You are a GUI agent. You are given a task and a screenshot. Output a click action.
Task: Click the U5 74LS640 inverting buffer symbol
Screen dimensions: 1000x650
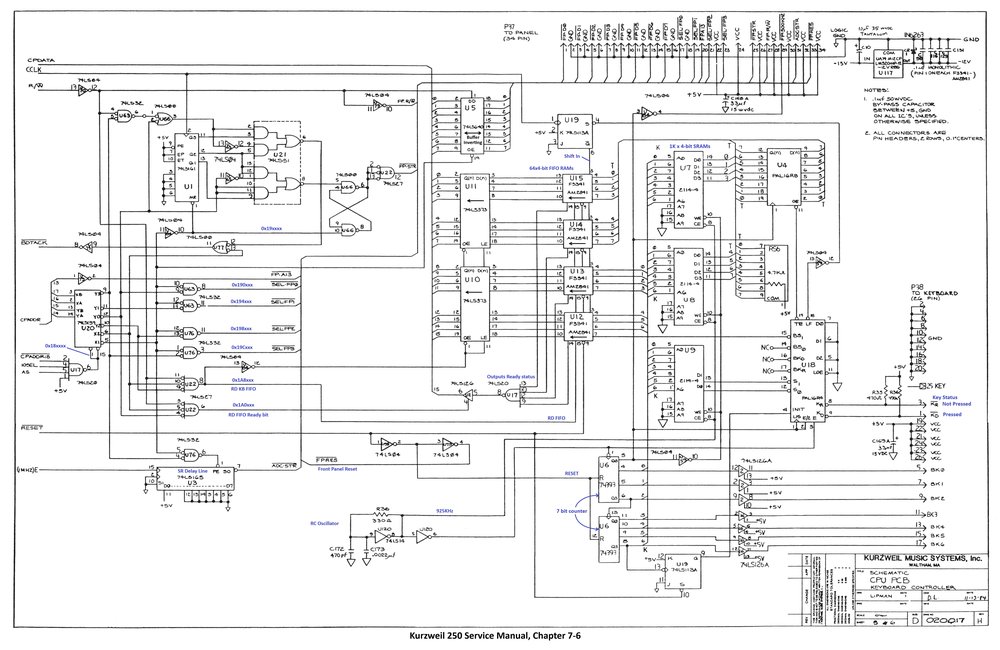click(472, 125)
